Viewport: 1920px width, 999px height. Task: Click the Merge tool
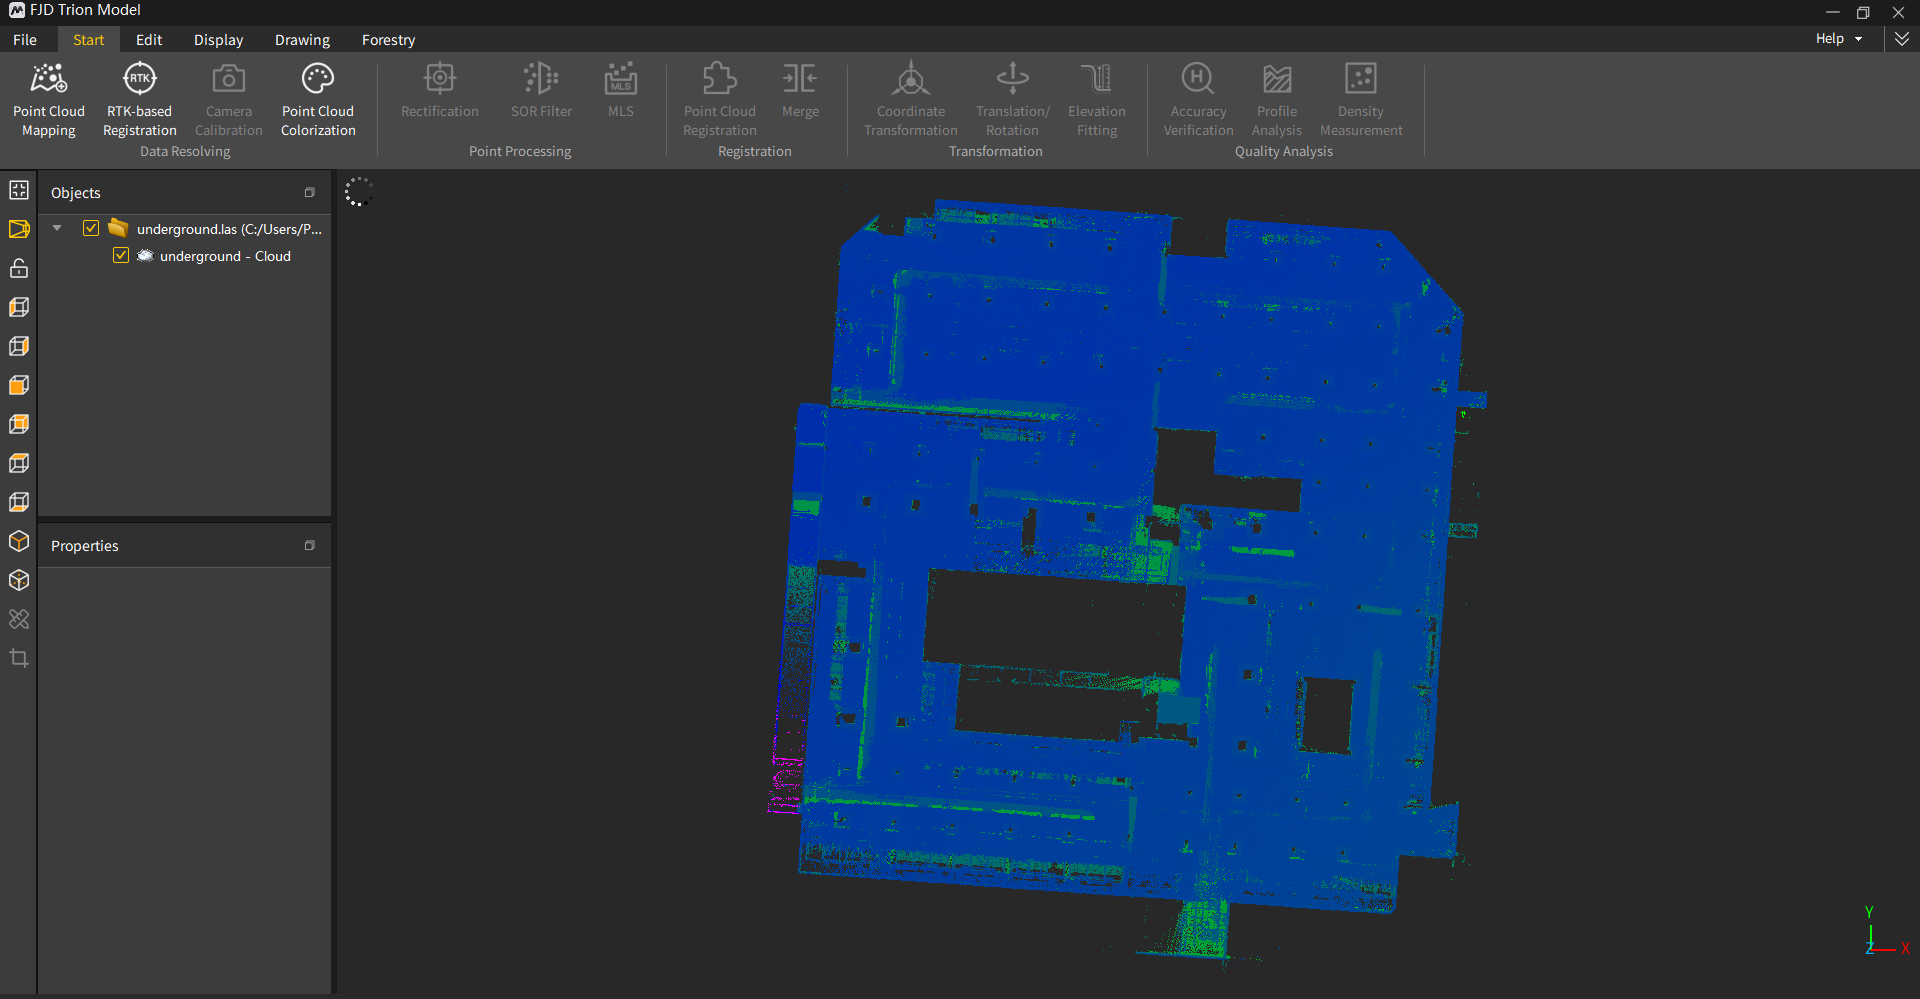pyautogui.click(x=800, y=91)
